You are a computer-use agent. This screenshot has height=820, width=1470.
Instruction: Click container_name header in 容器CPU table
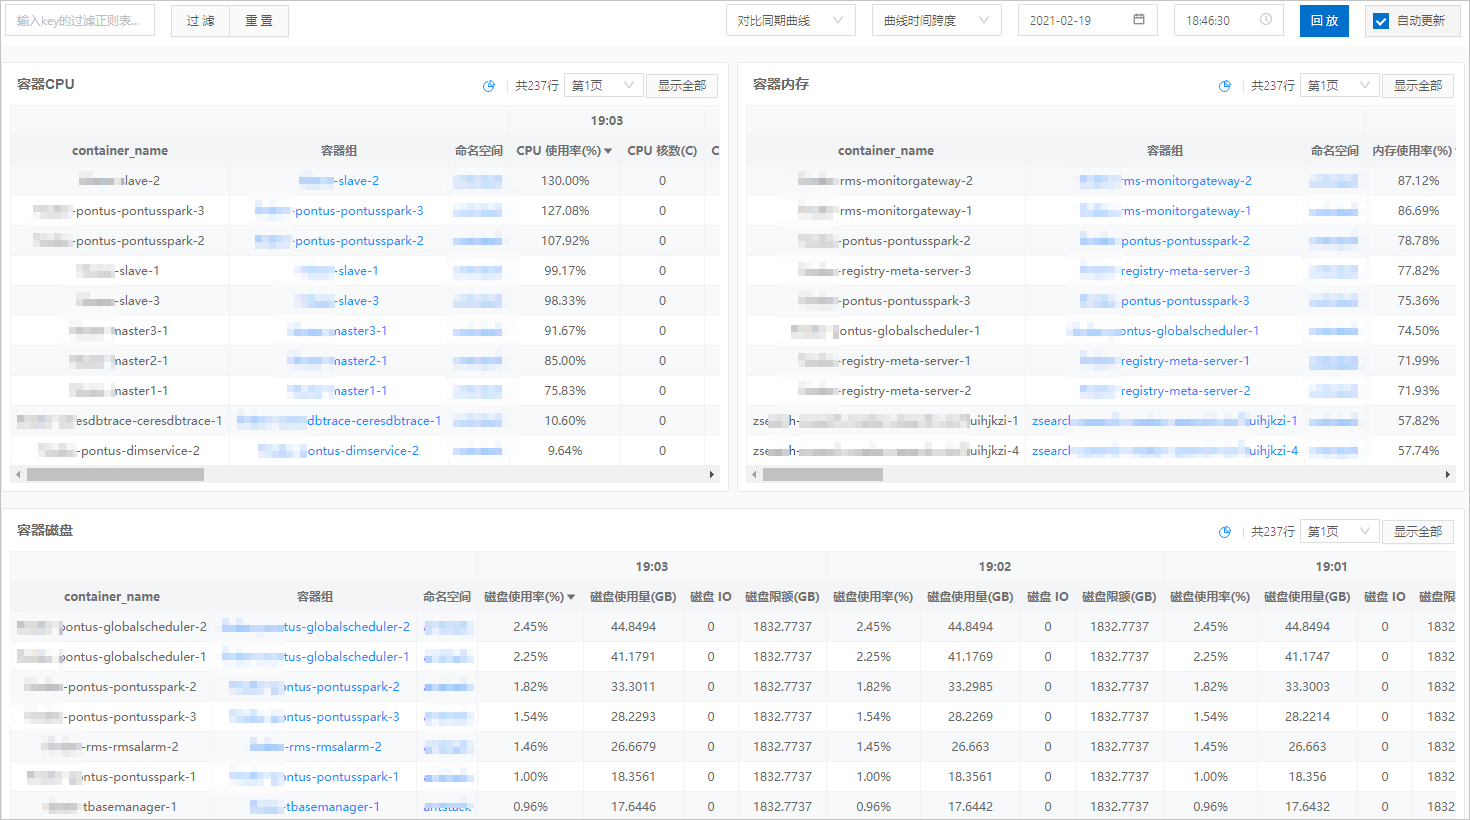pos(120,151)
